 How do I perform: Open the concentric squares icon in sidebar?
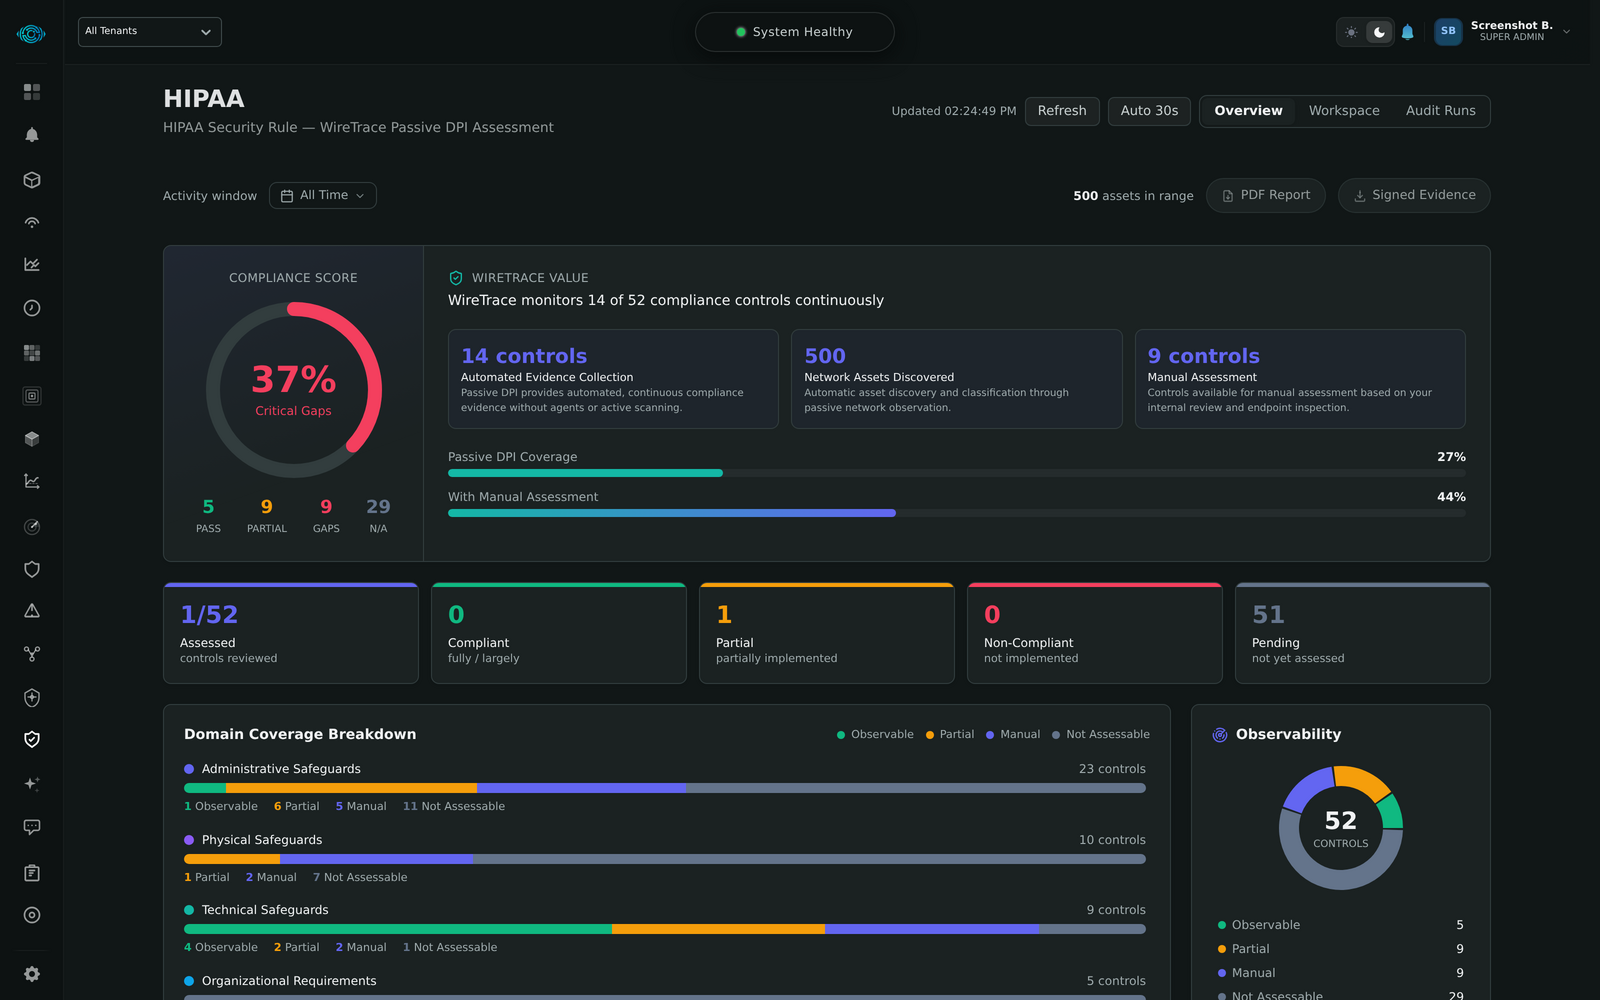[32, 396]
